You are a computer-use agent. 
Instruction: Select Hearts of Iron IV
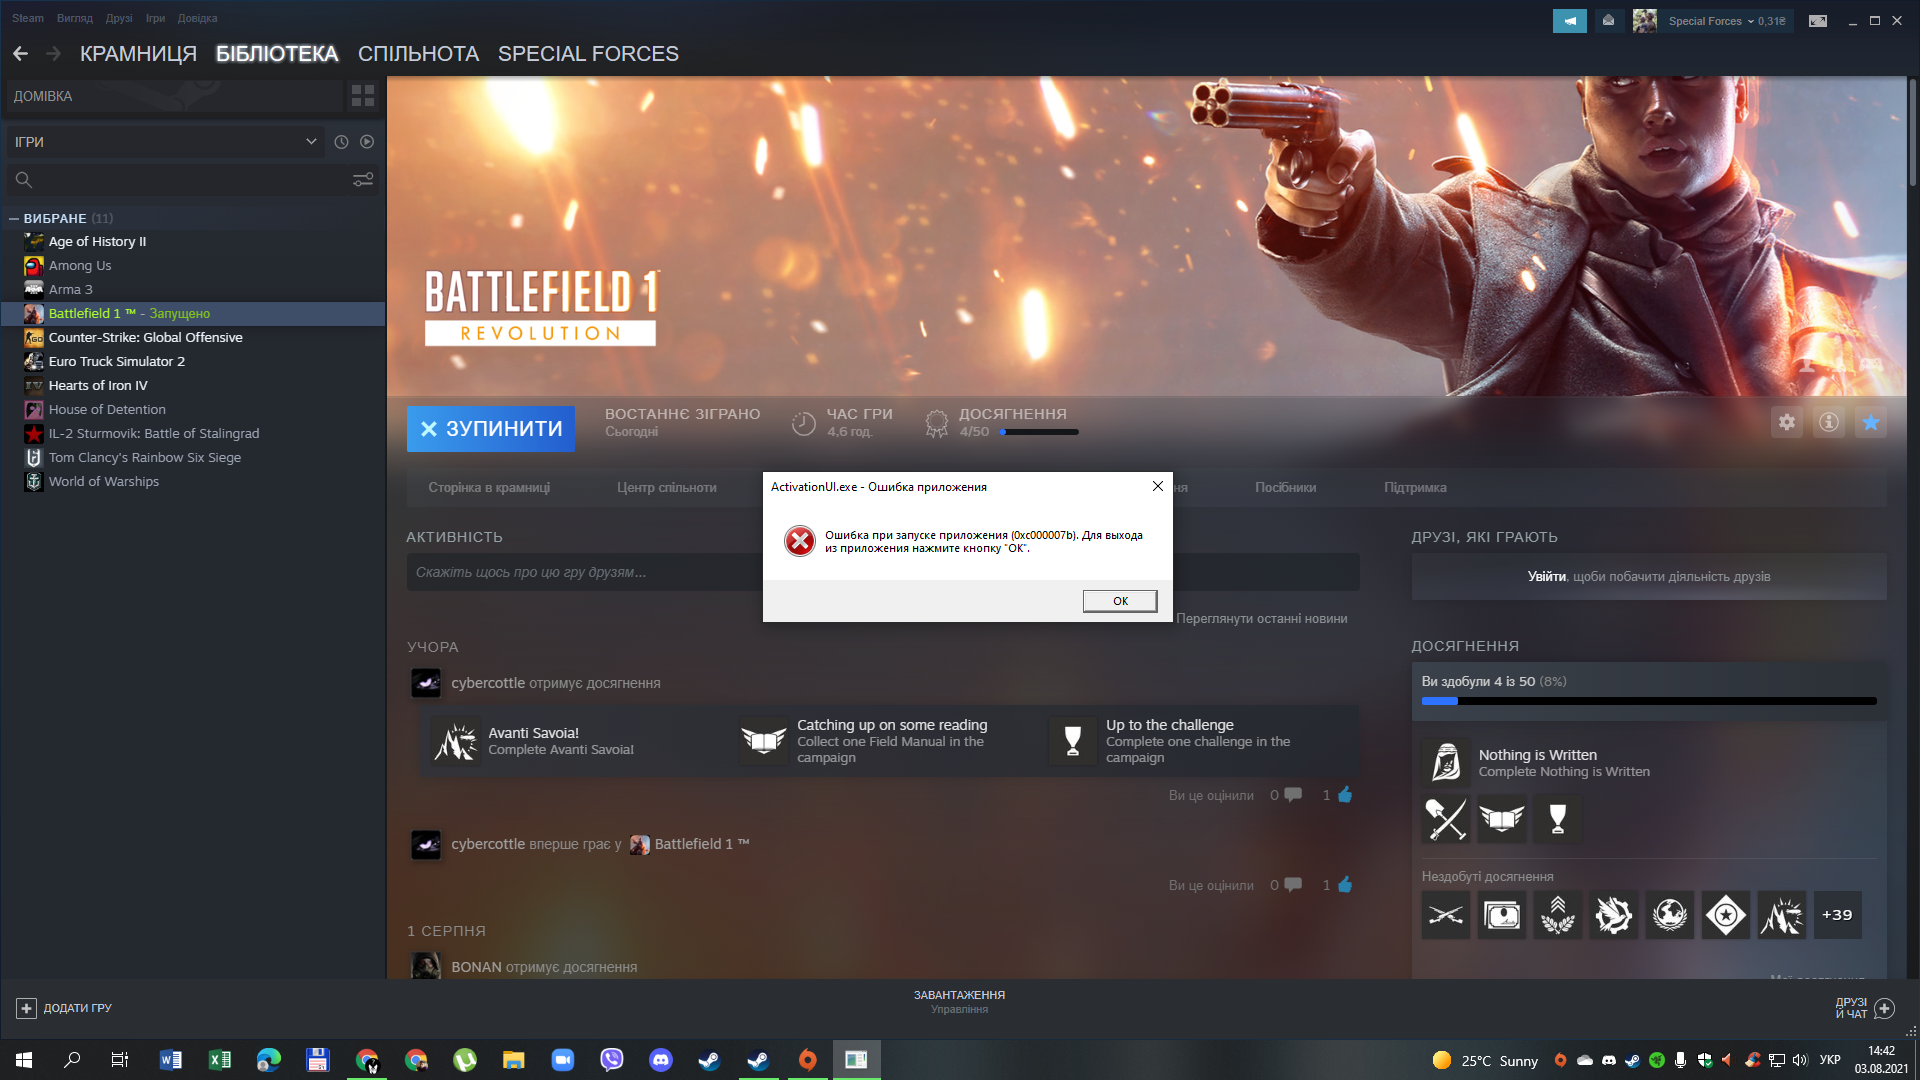98,385
